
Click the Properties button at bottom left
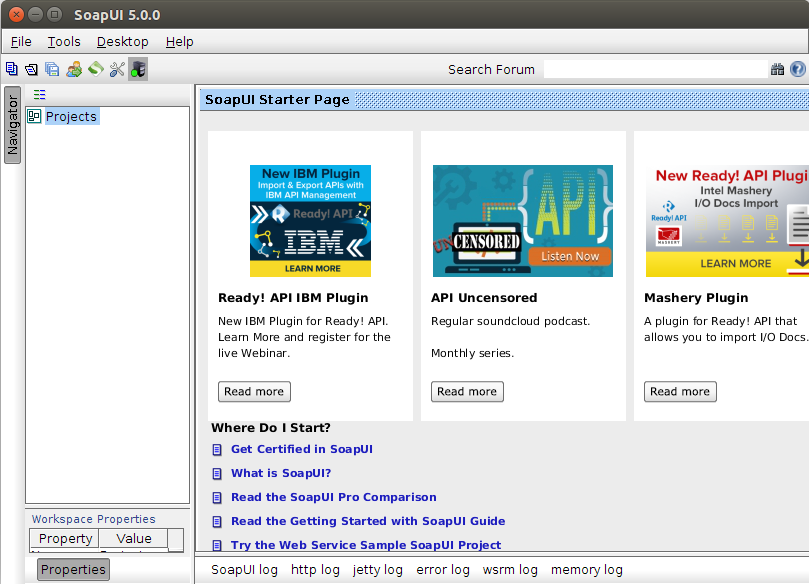pyautogui.click(x=73, y=570)
